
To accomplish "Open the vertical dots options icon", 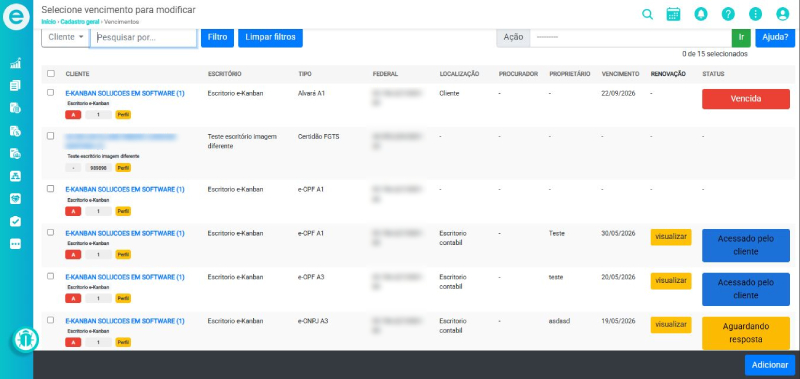I will tap(755, 14).
